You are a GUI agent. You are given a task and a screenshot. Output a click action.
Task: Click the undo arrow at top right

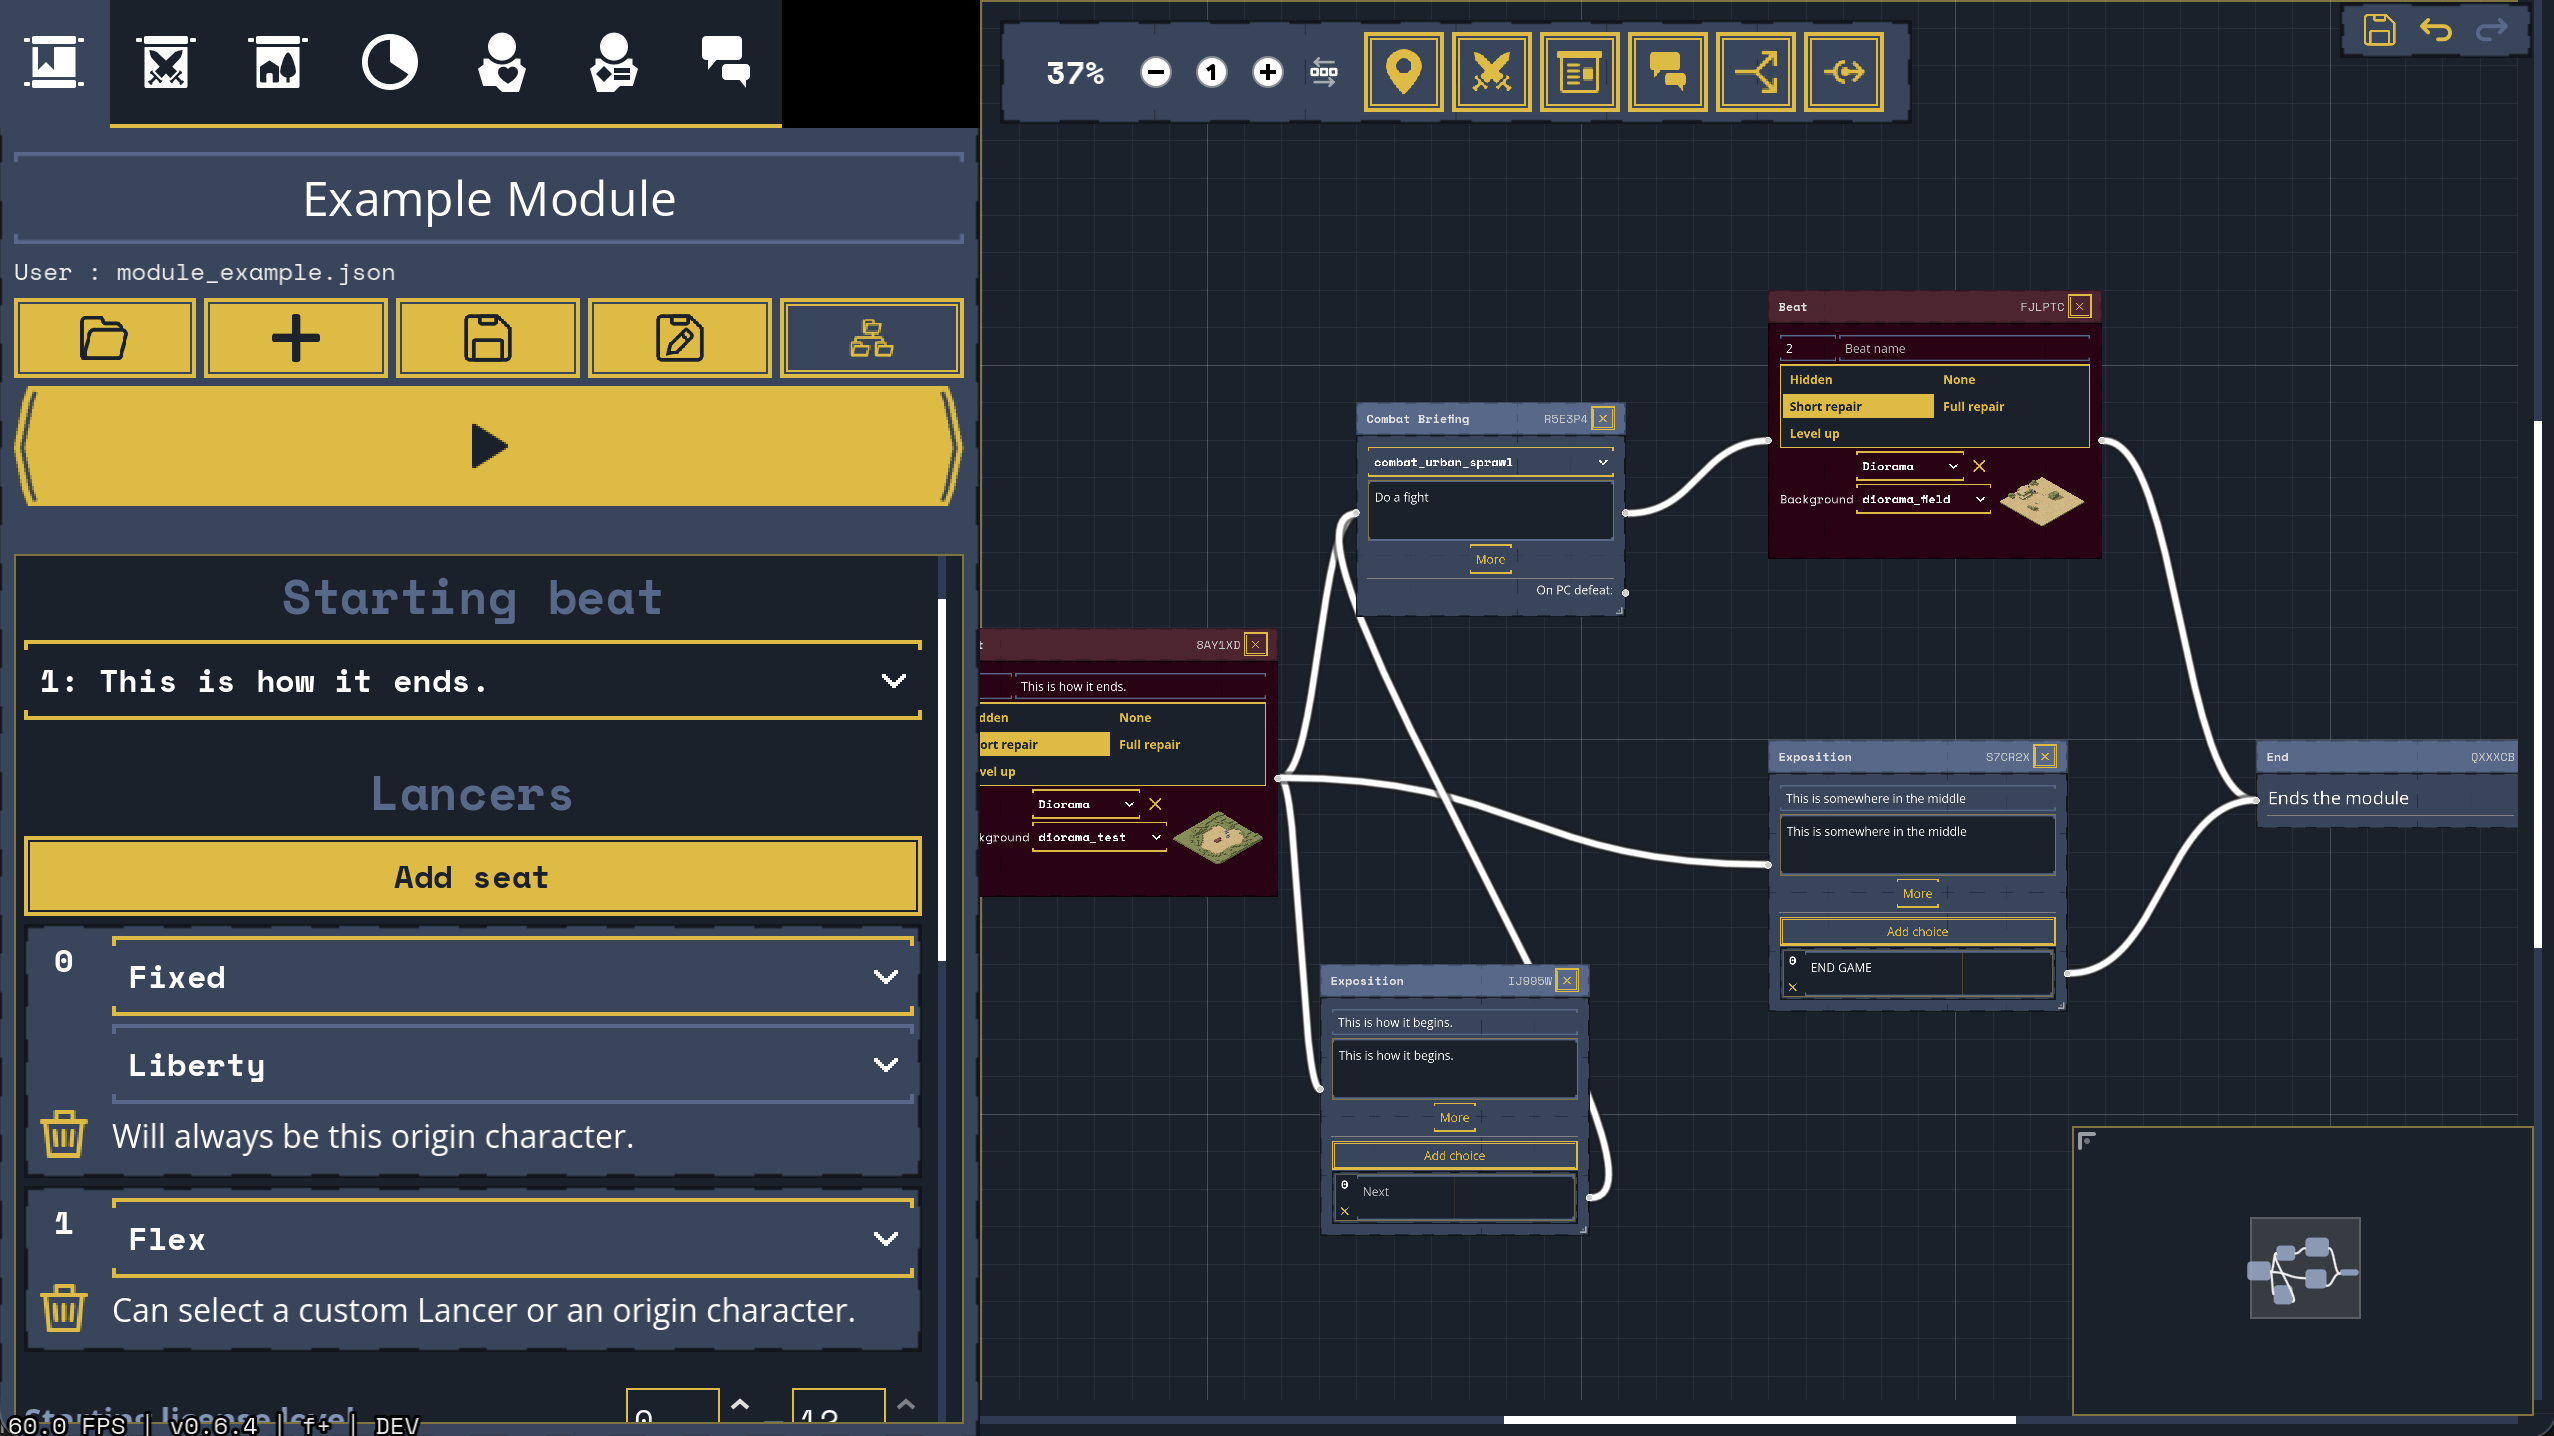coord(2435,30)
